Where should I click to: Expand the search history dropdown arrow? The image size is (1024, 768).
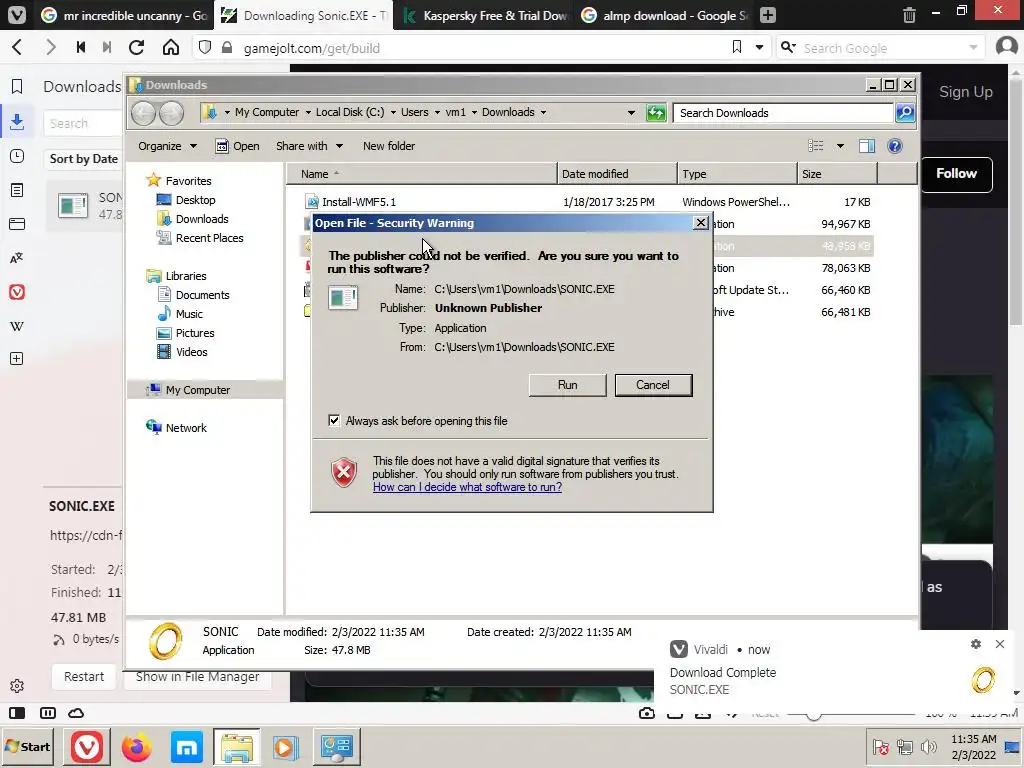click(973, 47)
